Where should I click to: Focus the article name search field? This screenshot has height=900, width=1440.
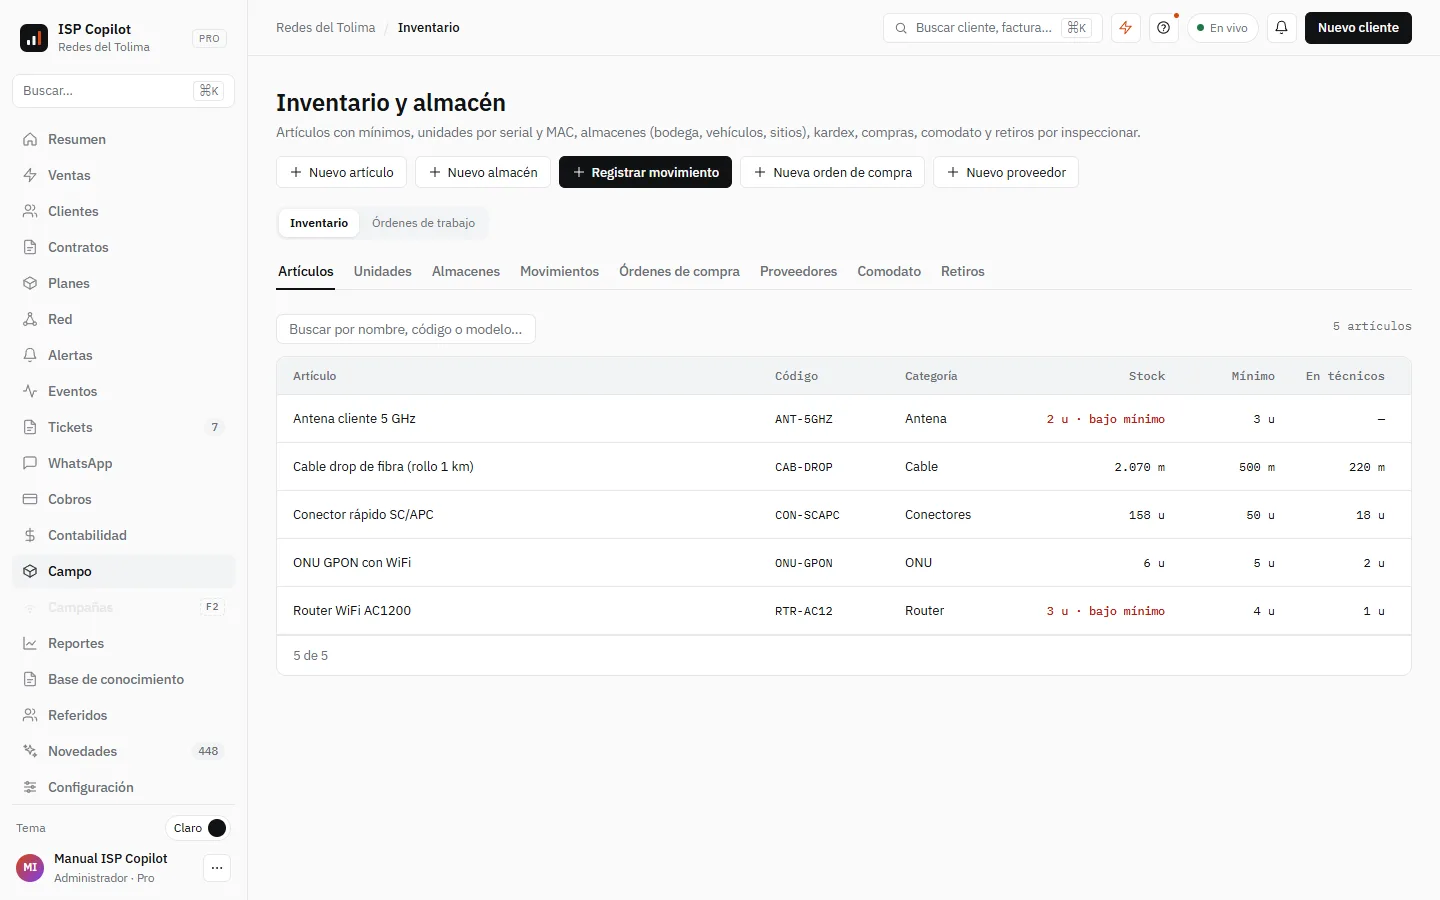click(406, 329)
